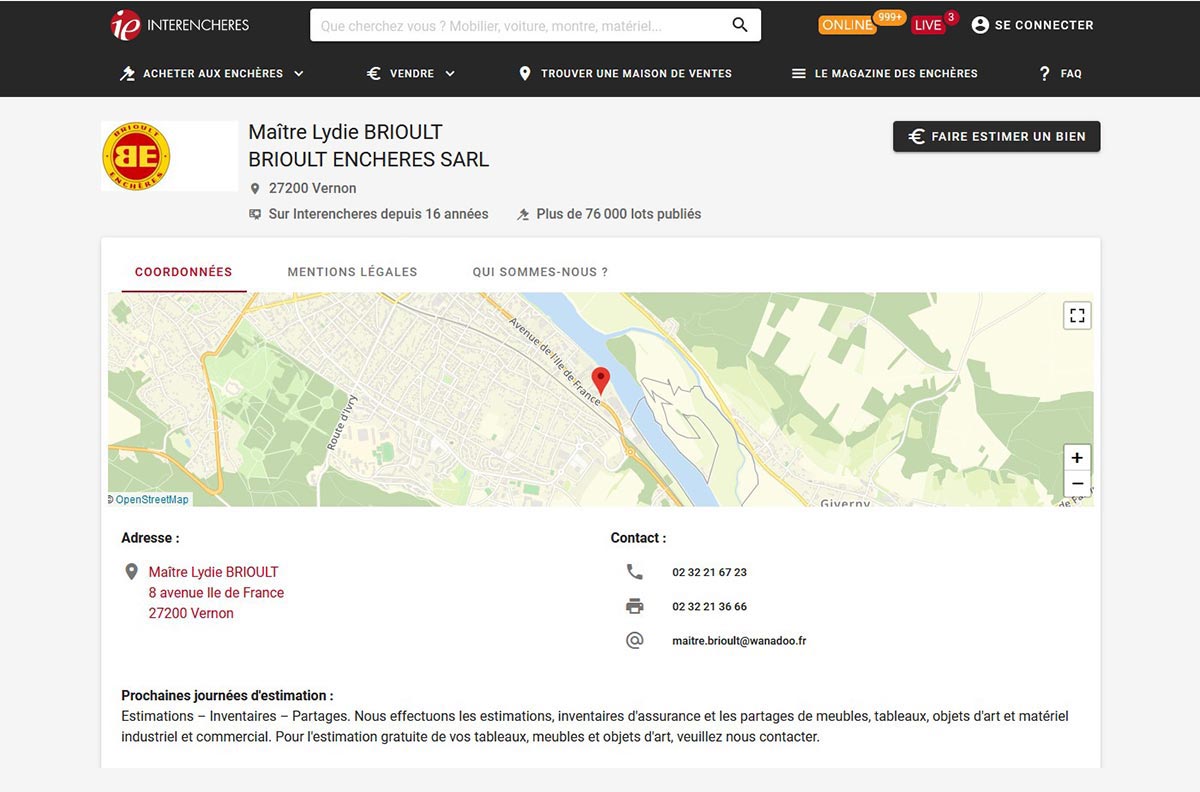Switch to Qui sommes-nous tab

point(540,272)
